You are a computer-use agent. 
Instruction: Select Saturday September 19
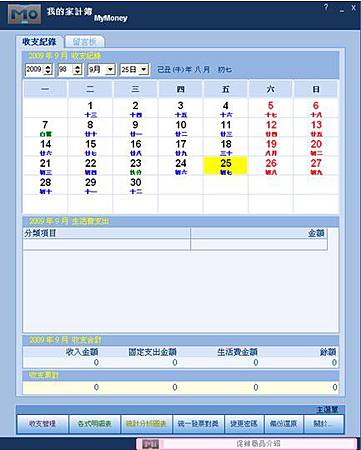[271, 147]
